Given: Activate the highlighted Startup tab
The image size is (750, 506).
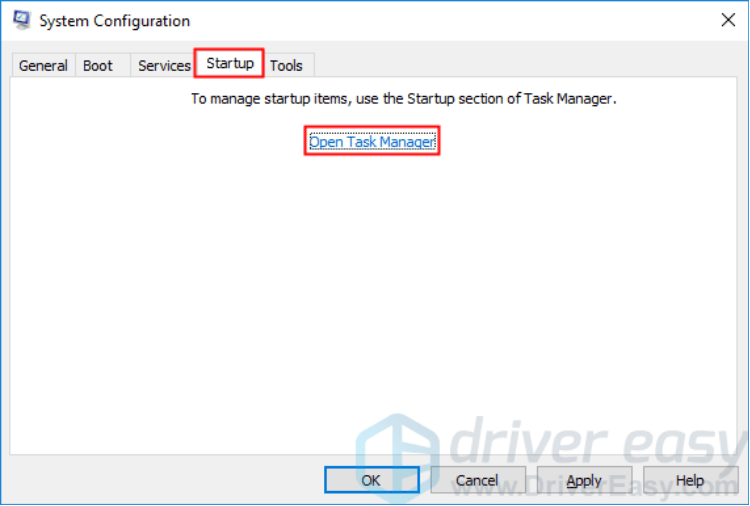Looking at the screenshot, I should pyautogui.click(x=230, y=63).
